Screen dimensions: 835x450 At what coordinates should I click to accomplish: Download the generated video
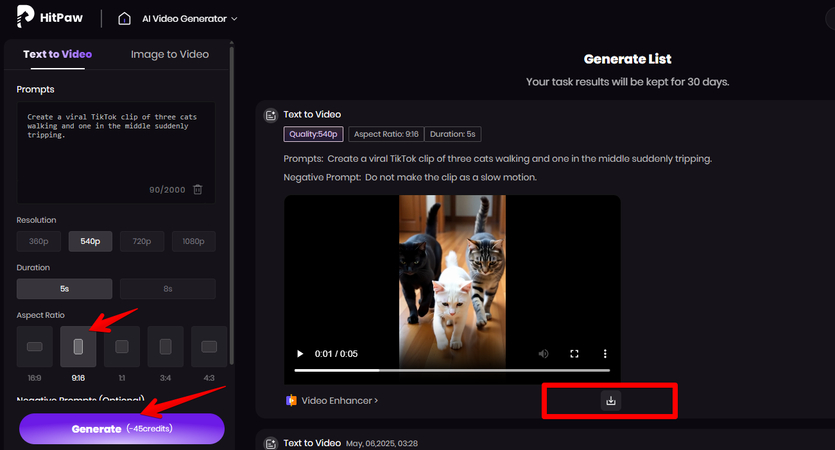tap(611, 400)
